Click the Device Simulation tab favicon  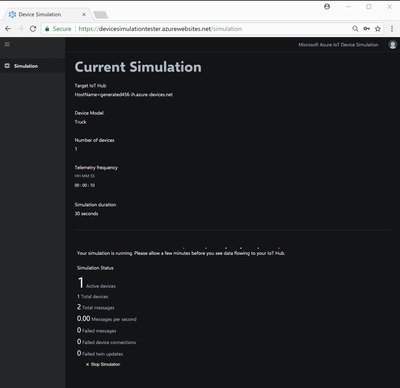(12, 14)
